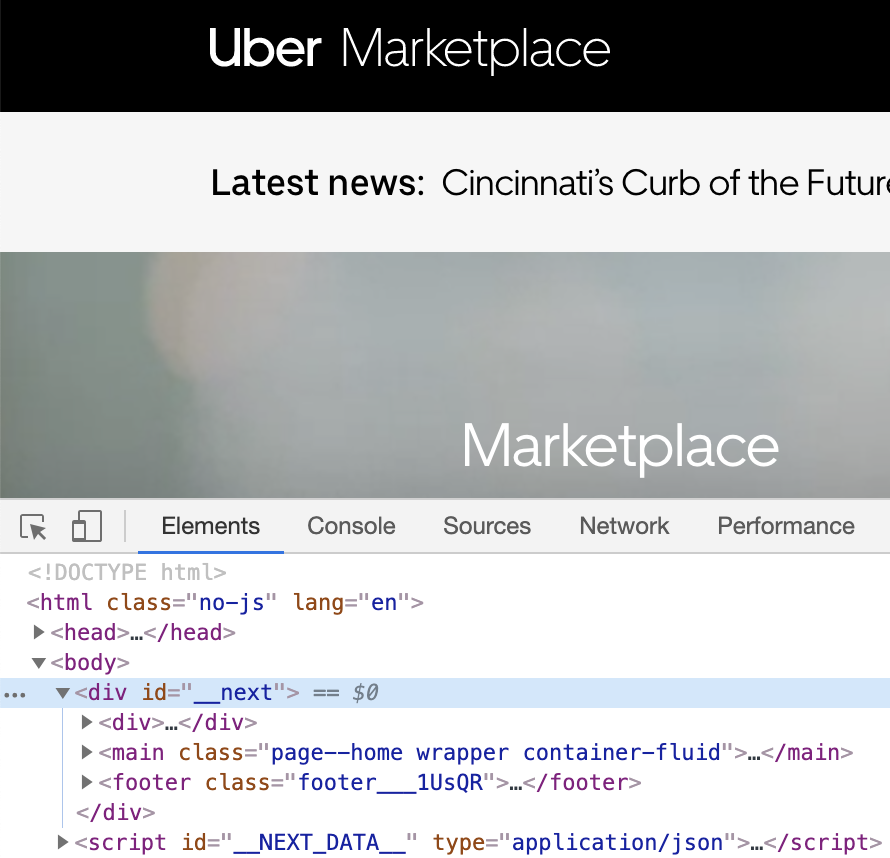The image size is (890, 858).
Task: Click the Marketplace hero title
Action: (620, 447)
